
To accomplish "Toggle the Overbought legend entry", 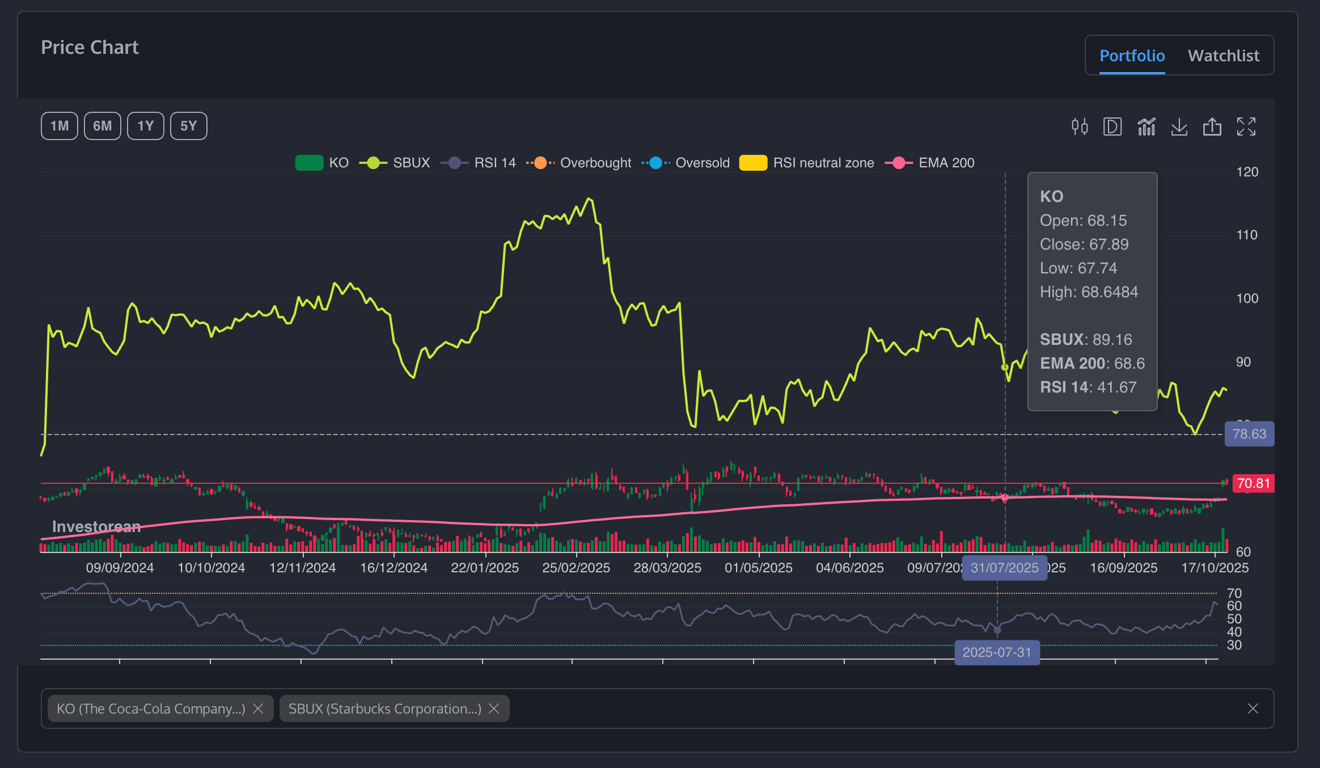I will [580, 163].
